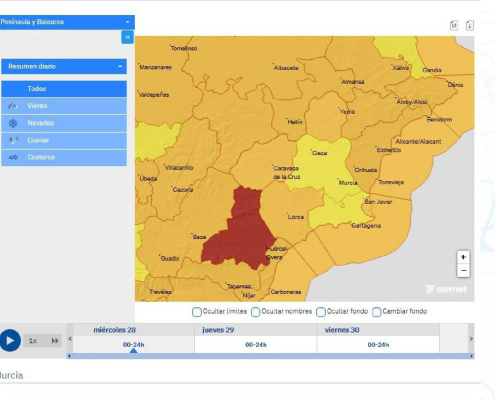The image size is (495, 400).
Task: Click the Lorca label on the map
Action: [x=296, y=217]
